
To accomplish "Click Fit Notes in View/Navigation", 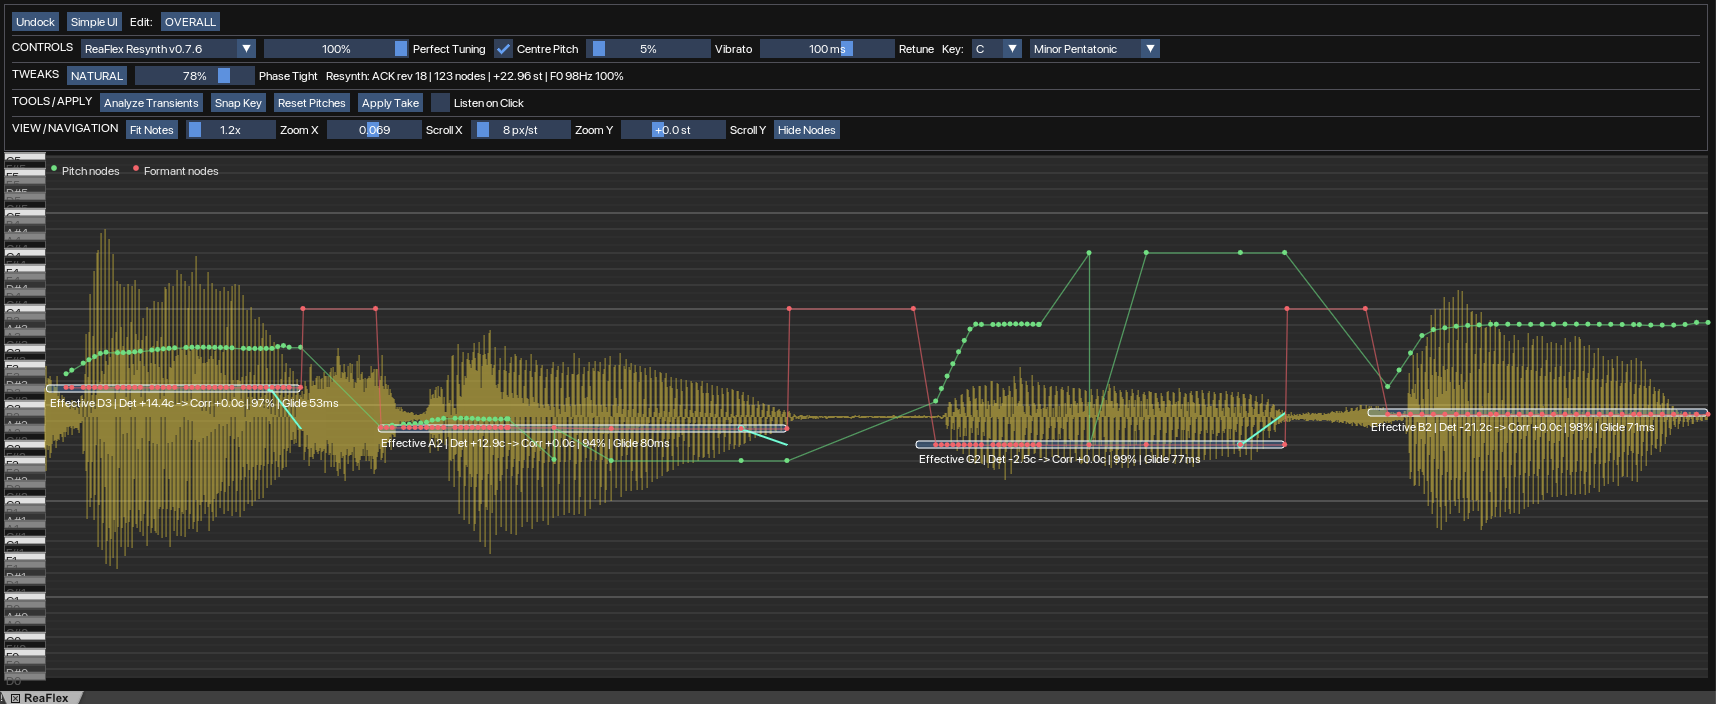I will [x=152, y=130].
